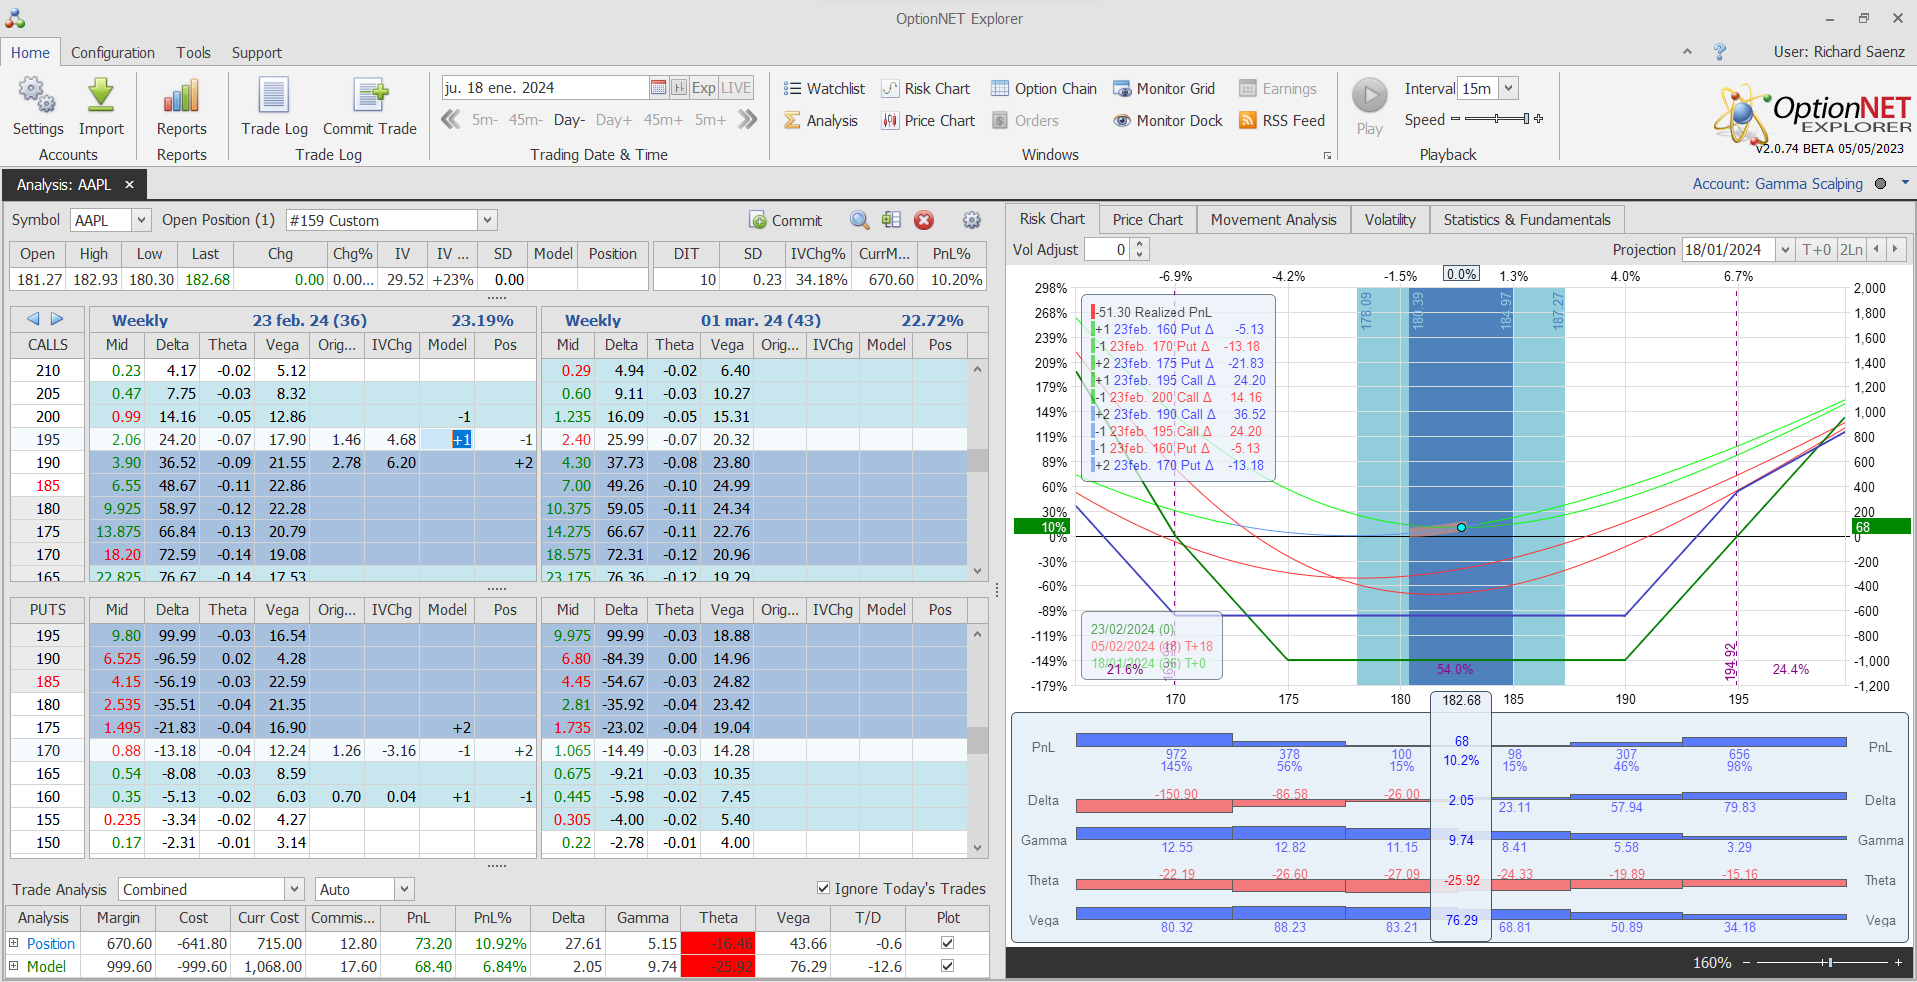This screenshot has height=982, width=1917.
Task: Switch to the Tools ribbon tab
Action: [x=194, y=53]
